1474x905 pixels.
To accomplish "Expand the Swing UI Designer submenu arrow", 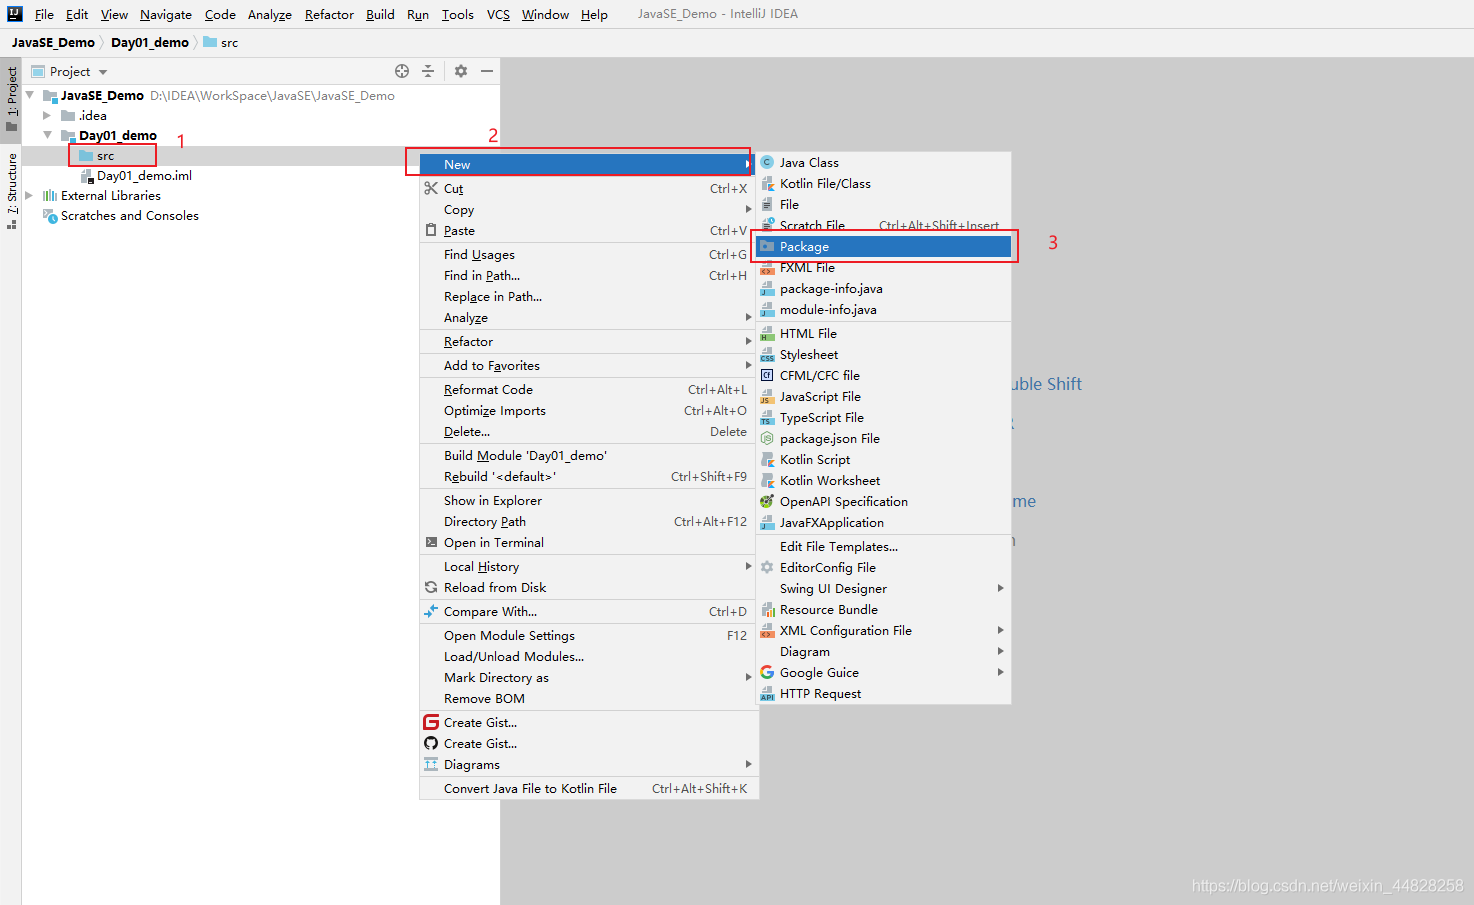I will 1000,588.
